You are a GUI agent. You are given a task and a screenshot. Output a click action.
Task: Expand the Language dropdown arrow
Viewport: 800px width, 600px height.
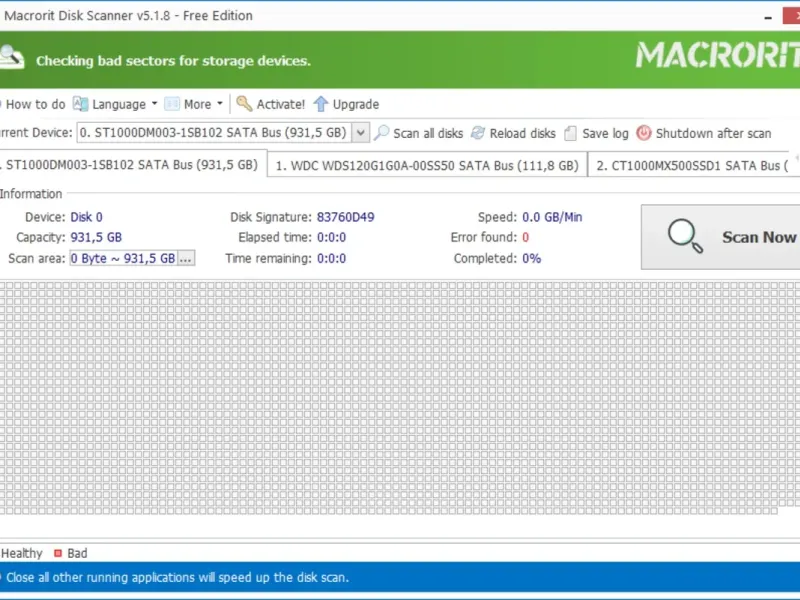154,104
